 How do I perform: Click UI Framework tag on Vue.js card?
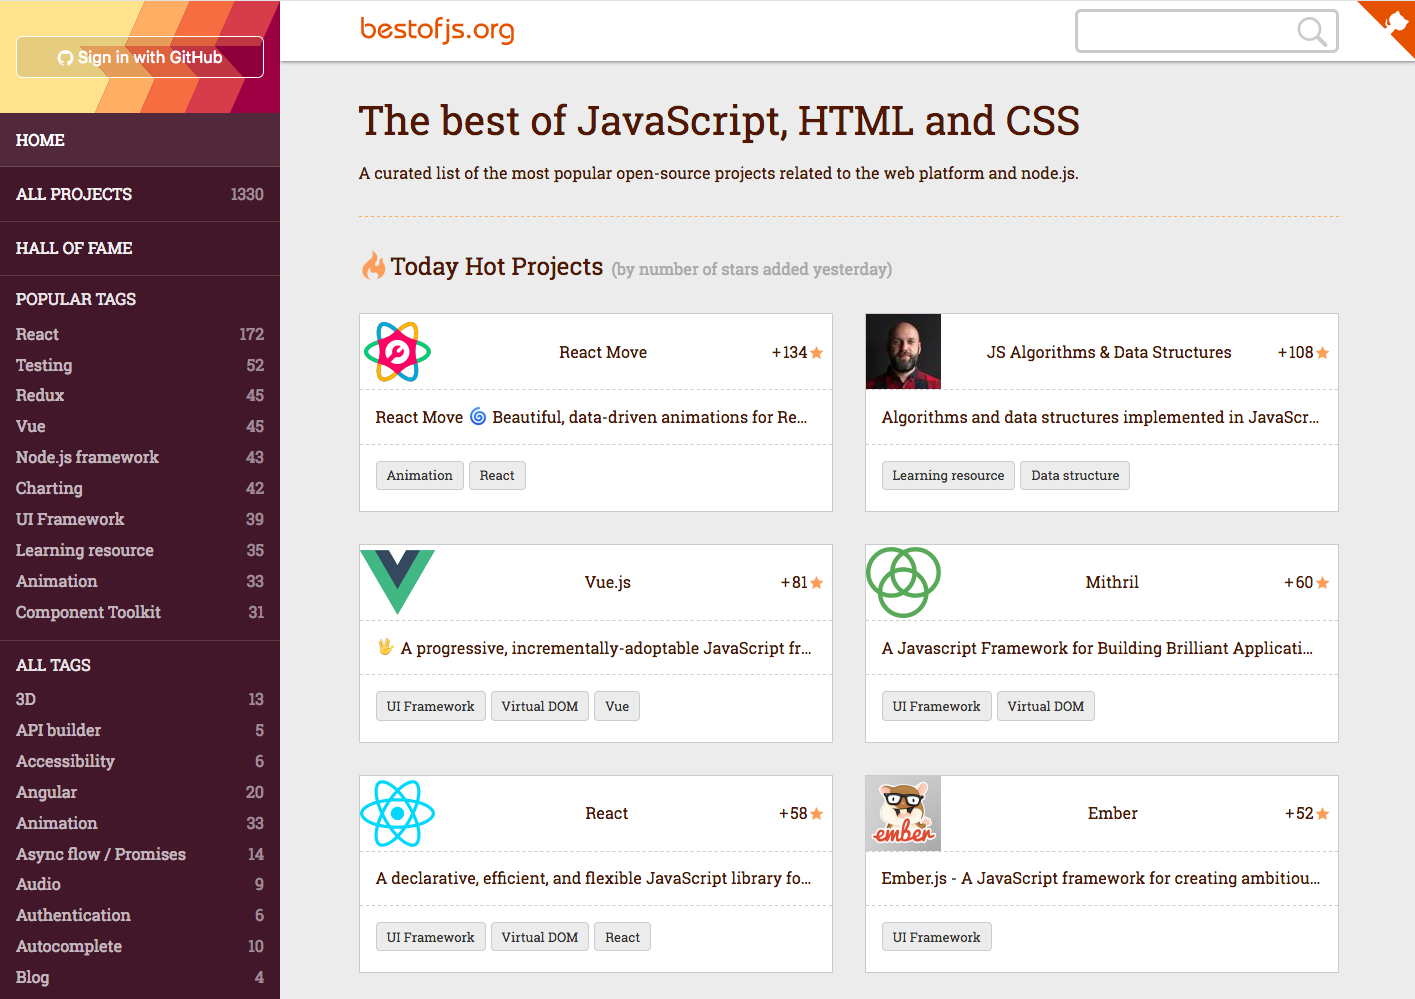[x=431, y=706]
